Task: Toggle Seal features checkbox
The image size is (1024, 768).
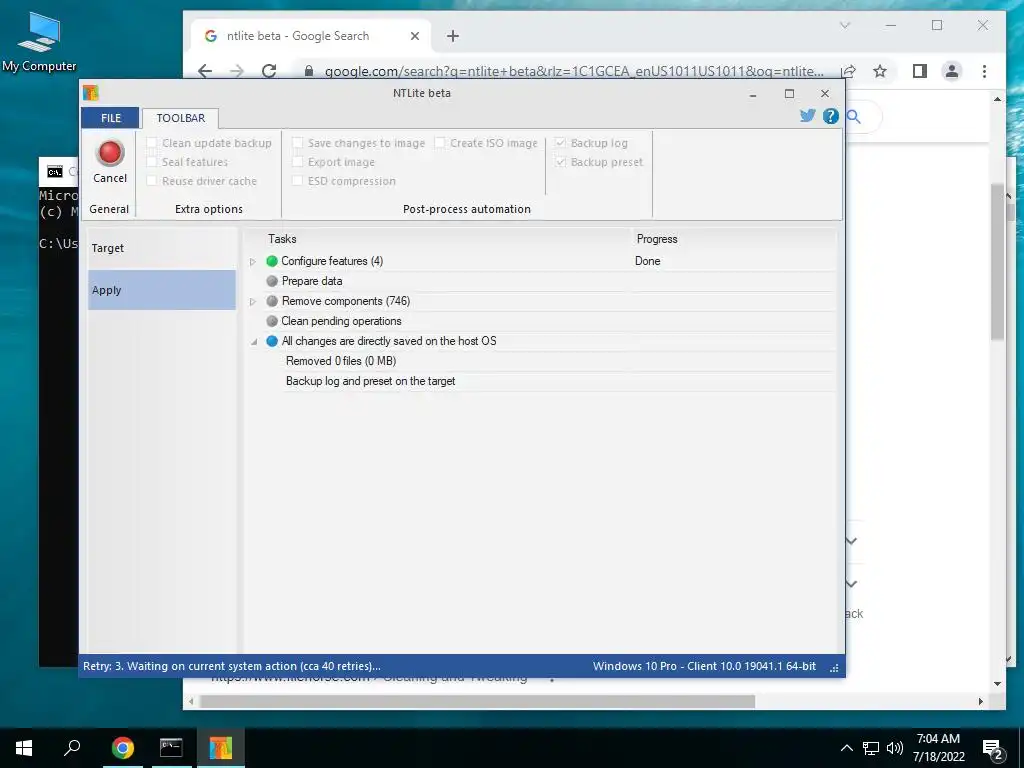Action: (152, 162)
